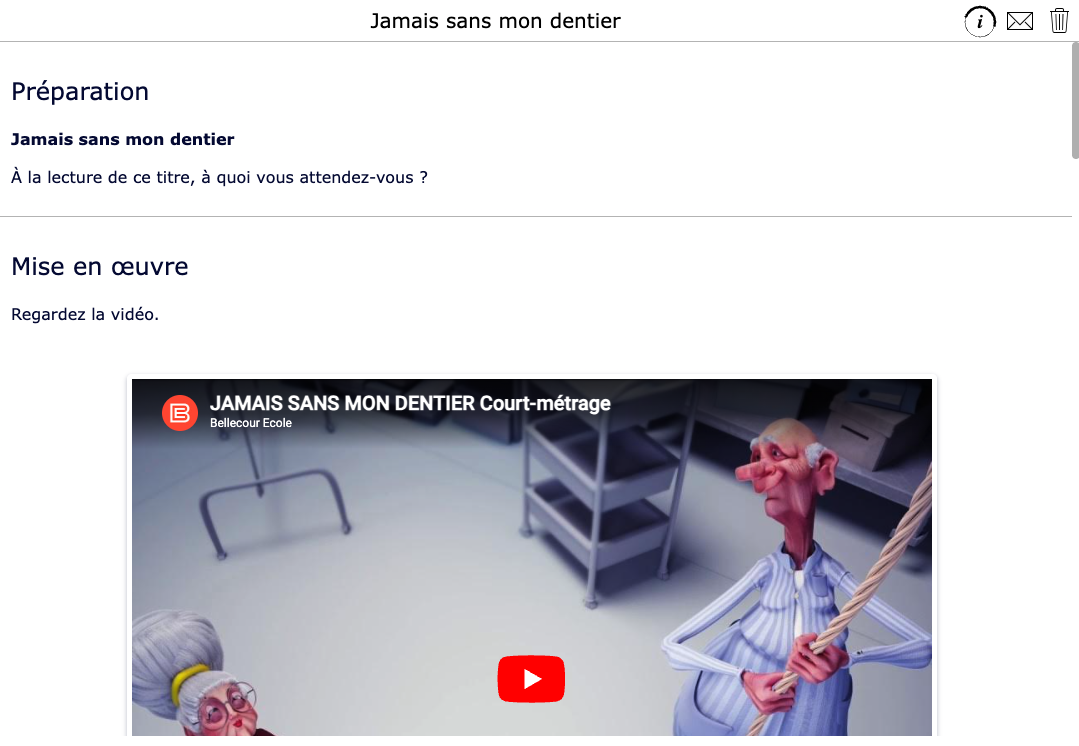This screenshot has height=746, width=1079.
Task: Select the Préparation heading
Action: [80, 92]
